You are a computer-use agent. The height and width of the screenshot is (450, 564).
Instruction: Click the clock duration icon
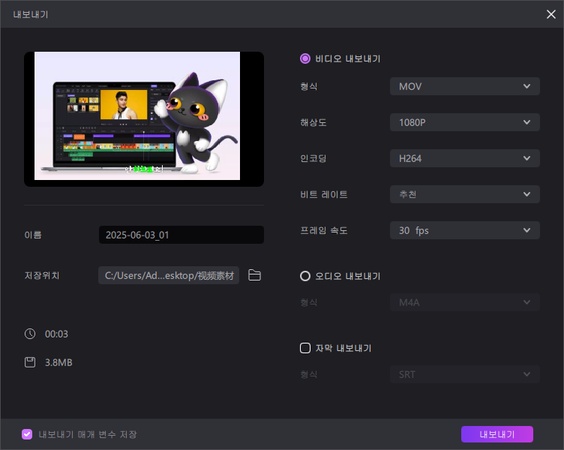[30, 334]
